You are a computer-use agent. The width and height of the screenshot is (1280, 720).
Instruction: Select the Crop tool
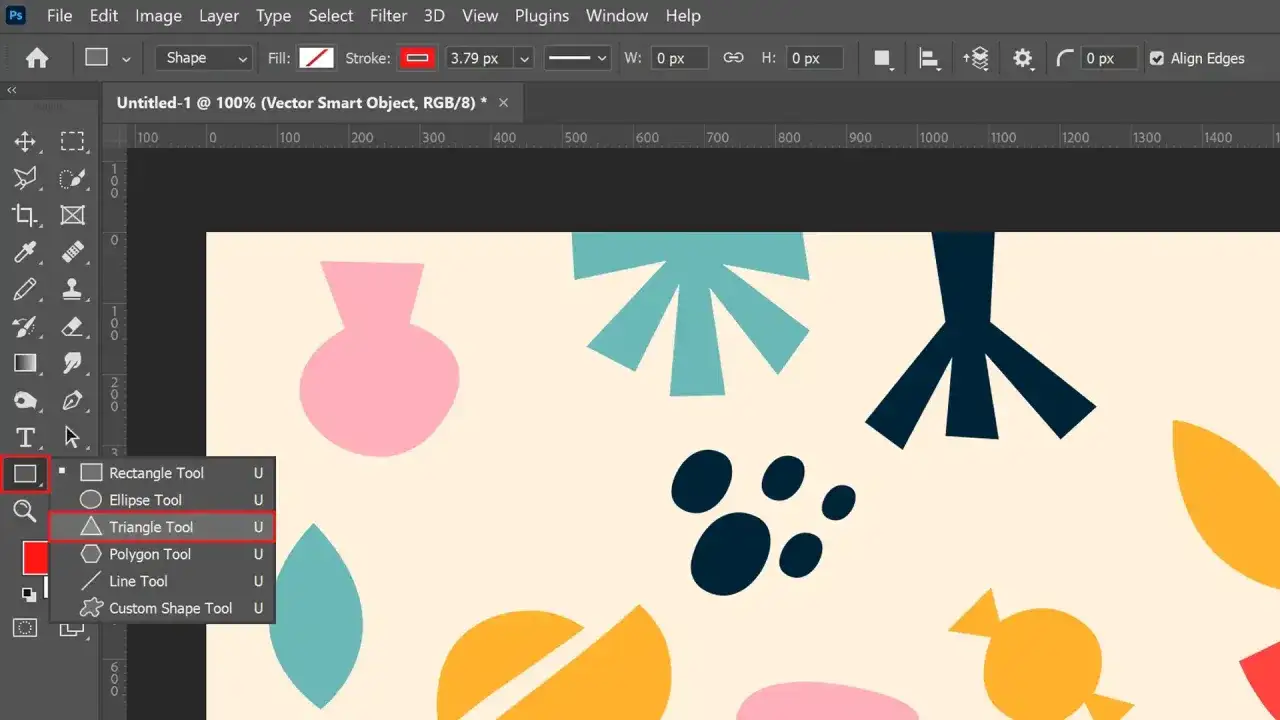[x=25, y=215]
